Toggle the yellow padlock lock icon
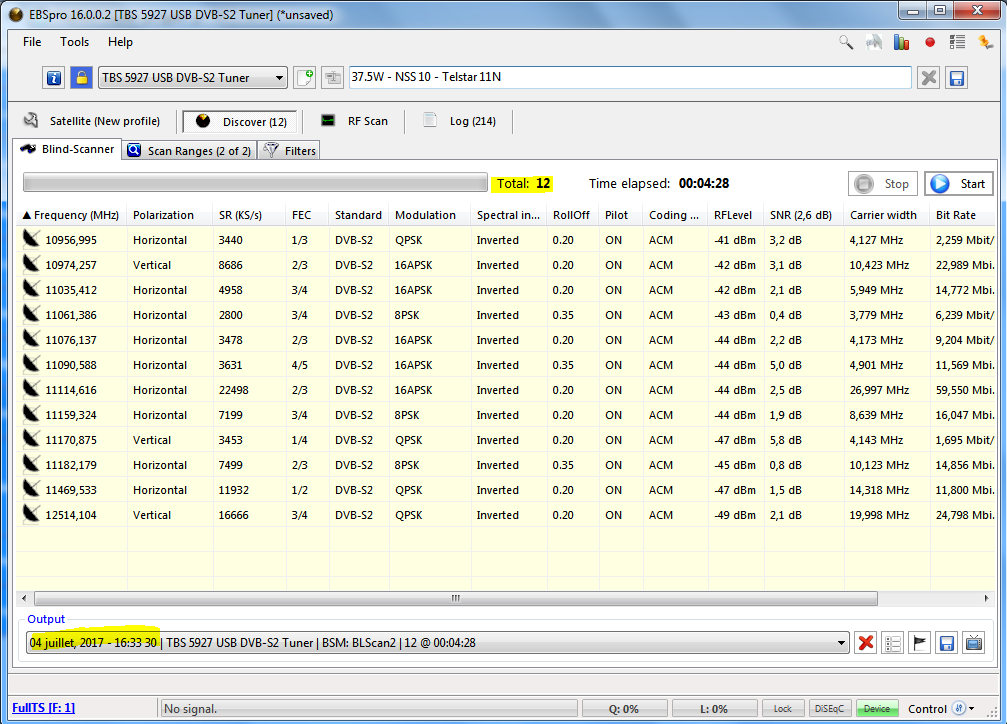Screen dimensions: 1007x724 81,78
